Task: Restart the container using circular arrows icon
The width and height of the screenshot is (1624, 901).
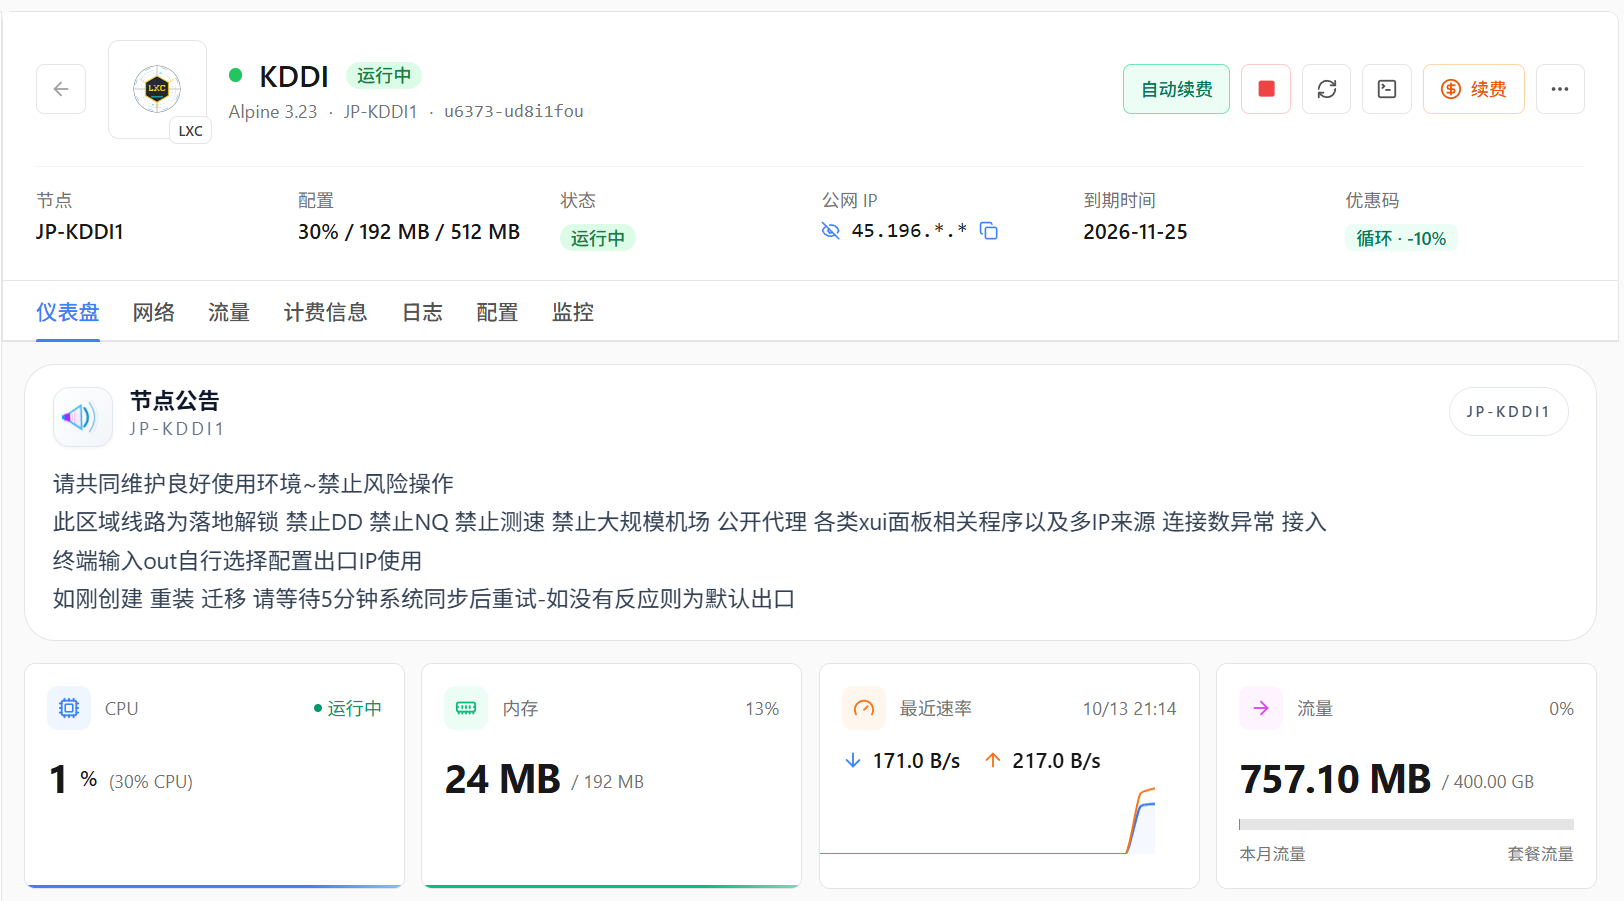Action: [1327, 89]
